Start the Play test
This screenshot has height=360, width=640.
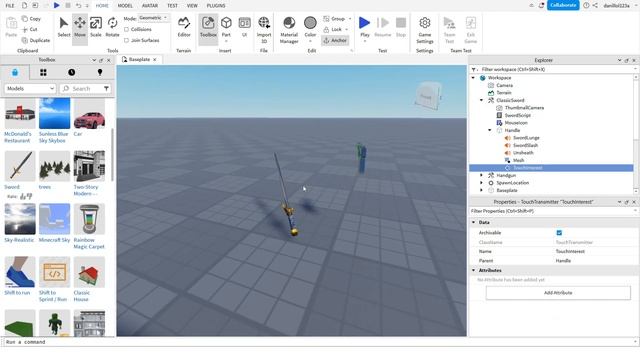tap(364, 27)
